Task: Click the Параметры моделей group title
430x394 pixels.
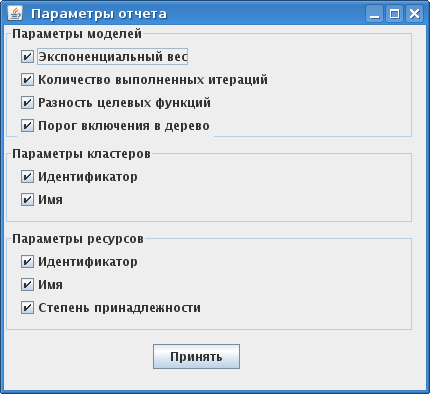Action: coord(77,34)
